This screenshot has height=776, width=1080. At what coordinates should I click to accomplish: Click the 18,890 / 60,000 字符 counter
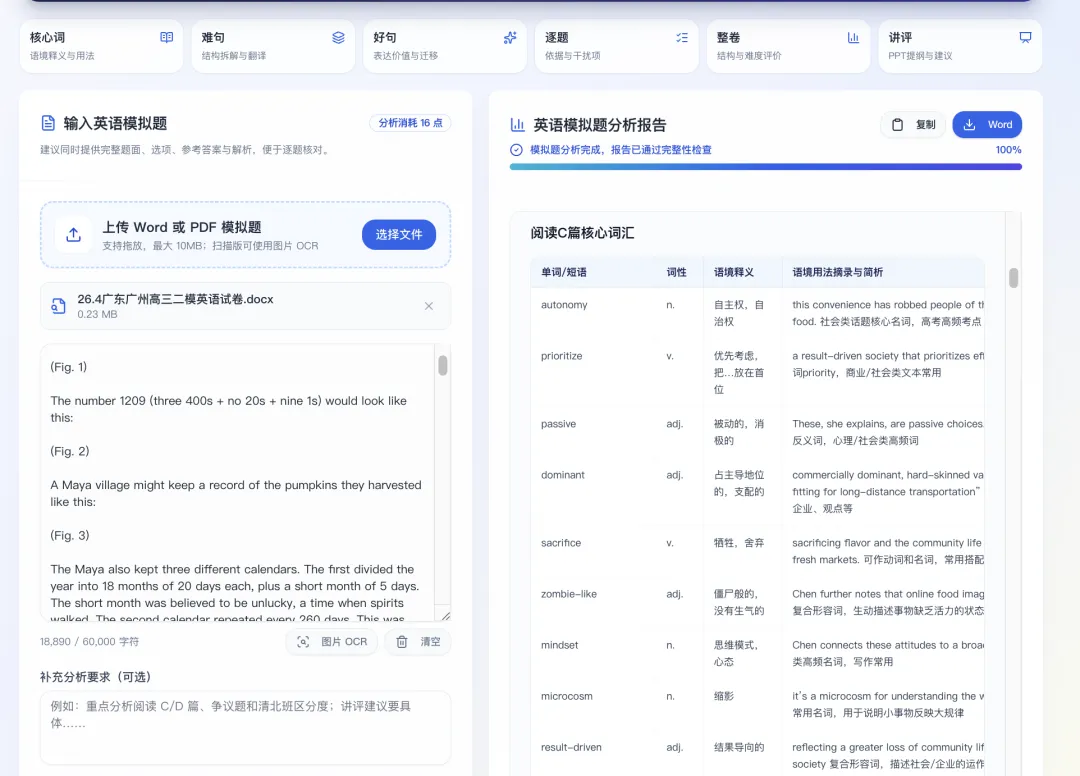pyautogui.click(x=90, y=642)
